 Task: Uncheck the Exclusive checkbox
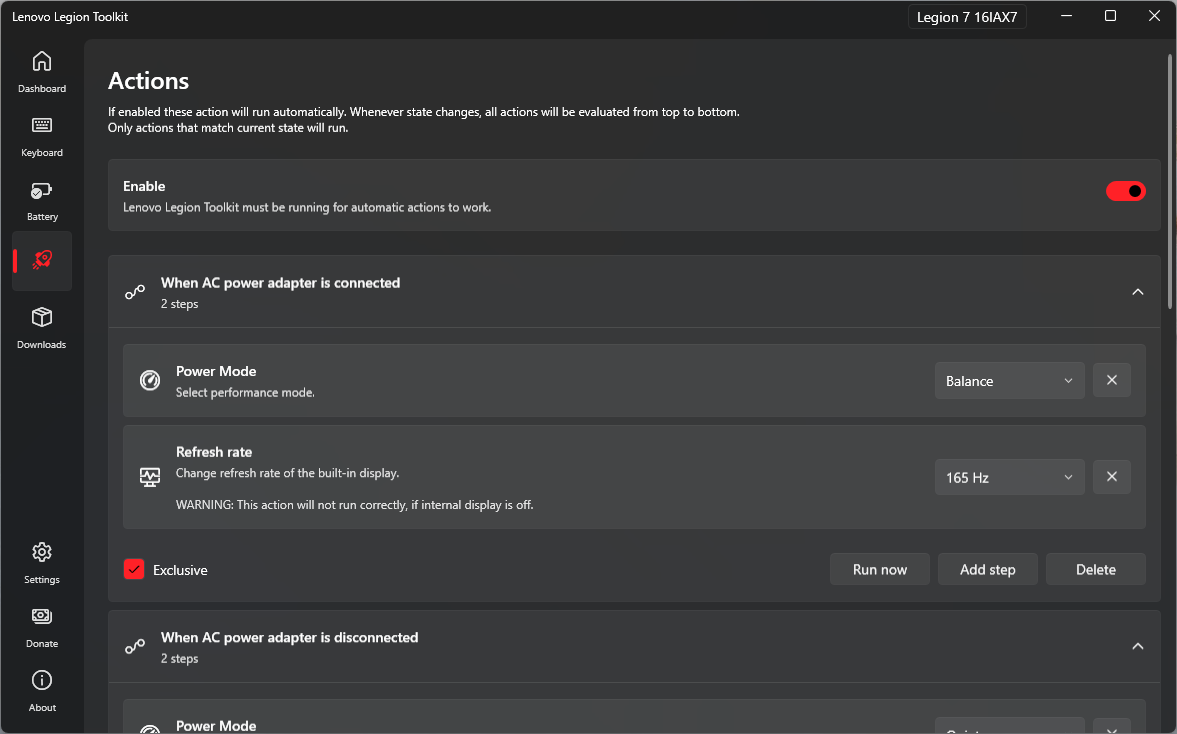[x=134, y=570]
